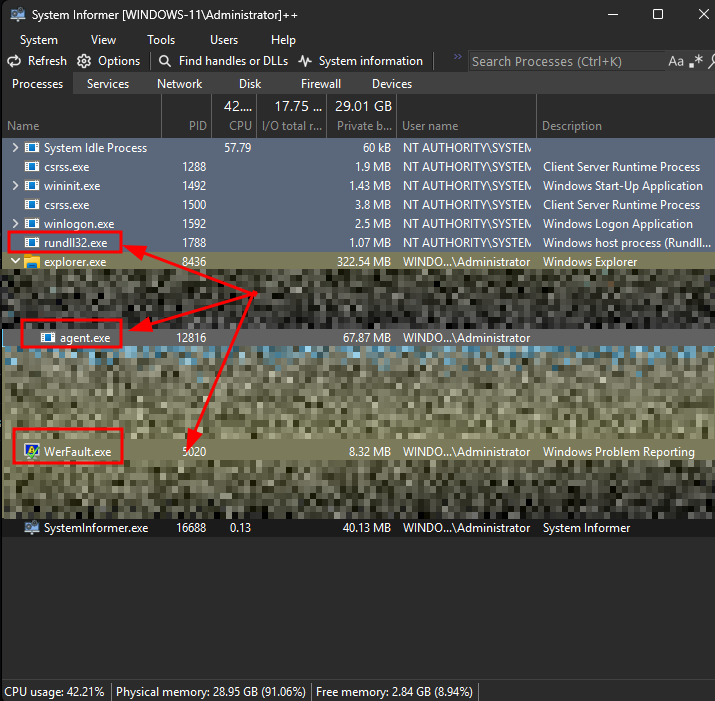Click the Free memory status bar entry

(x=394, y=691)
